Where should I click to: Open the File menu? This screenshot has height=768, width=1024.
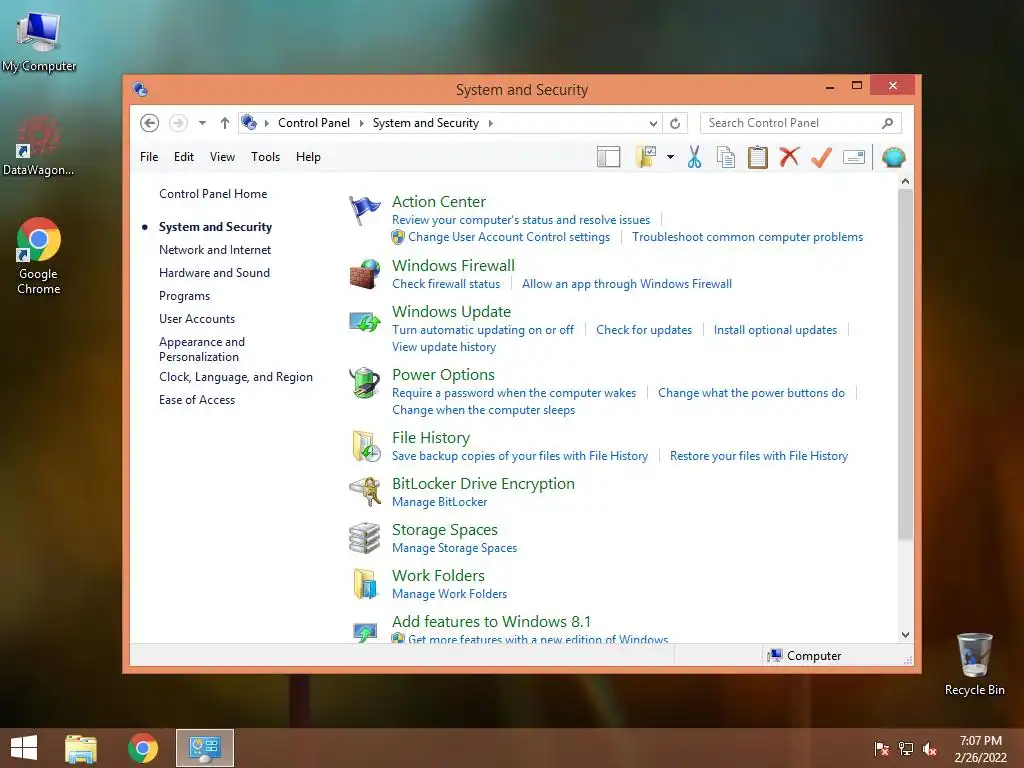click(x=149, y=157)
